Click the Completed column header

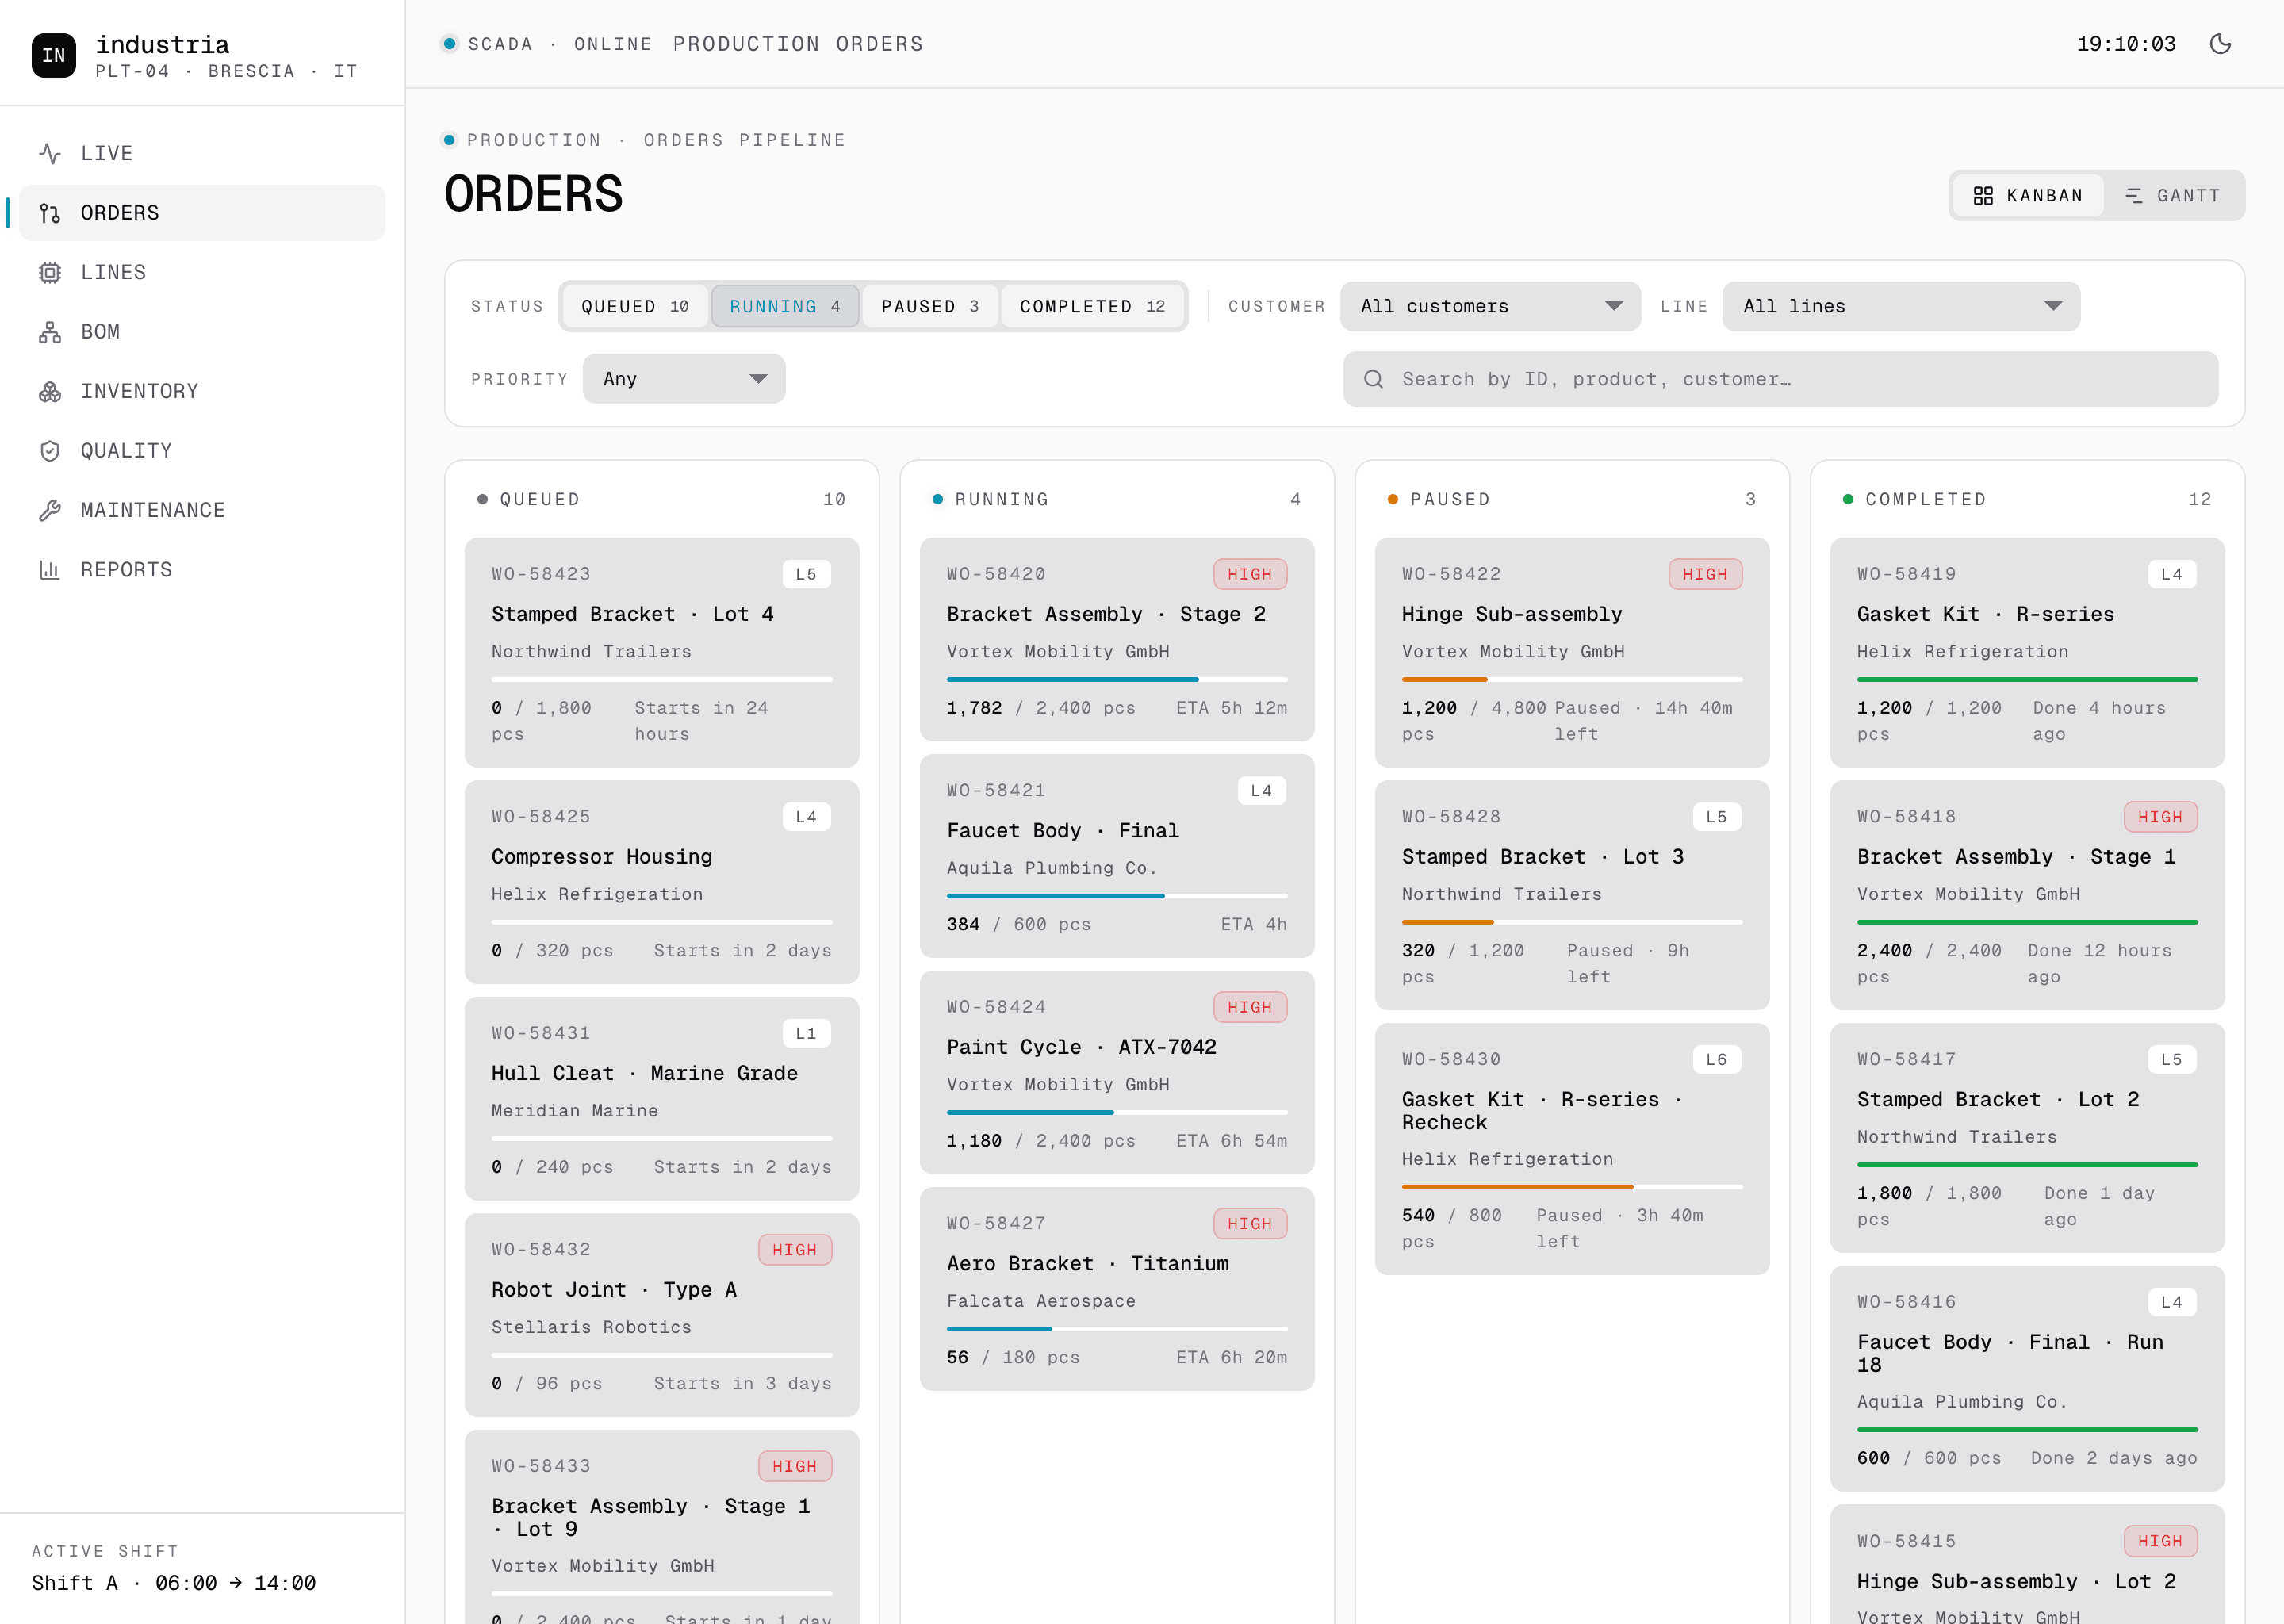click(x=2027, y=499)
